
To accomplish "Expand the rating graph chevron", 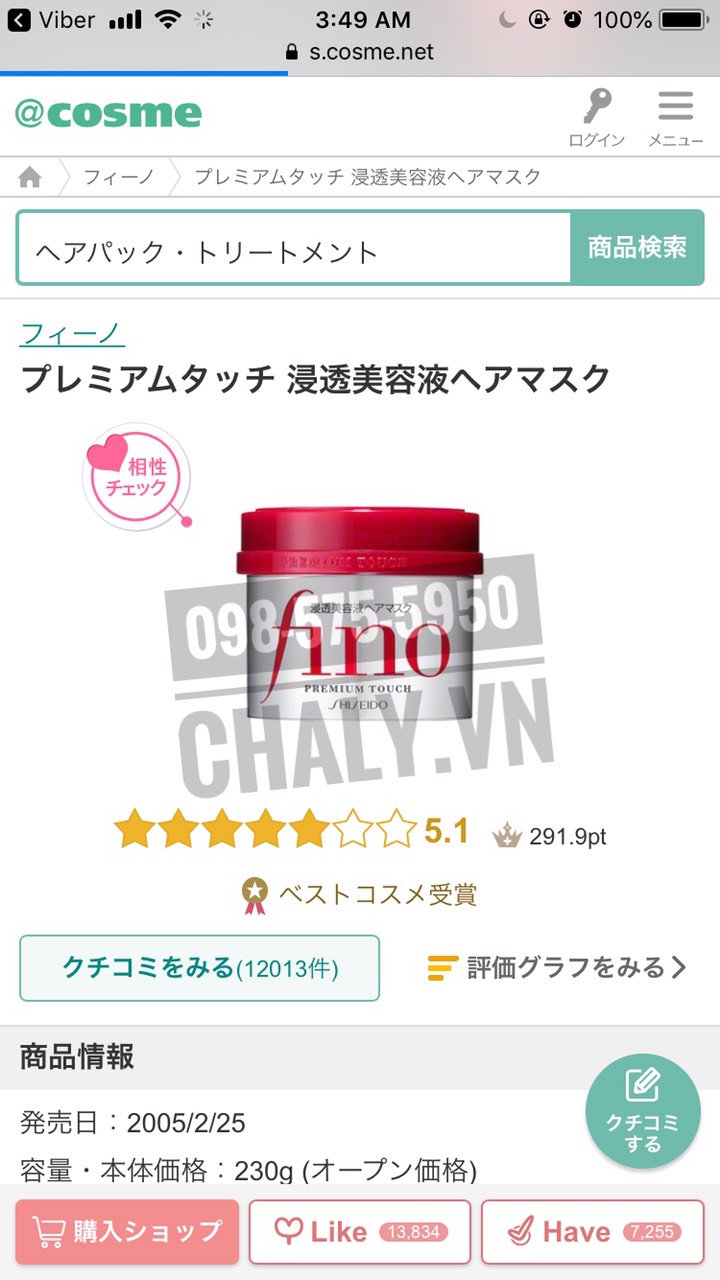I will tap(679, 967).
